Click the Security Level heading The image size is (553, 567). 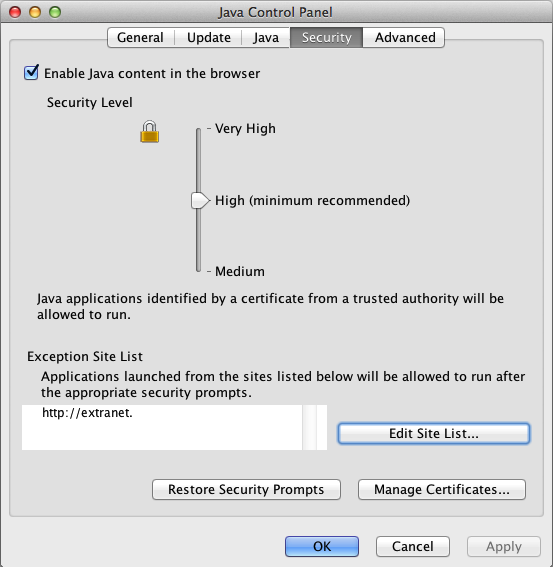pos(90,102)
